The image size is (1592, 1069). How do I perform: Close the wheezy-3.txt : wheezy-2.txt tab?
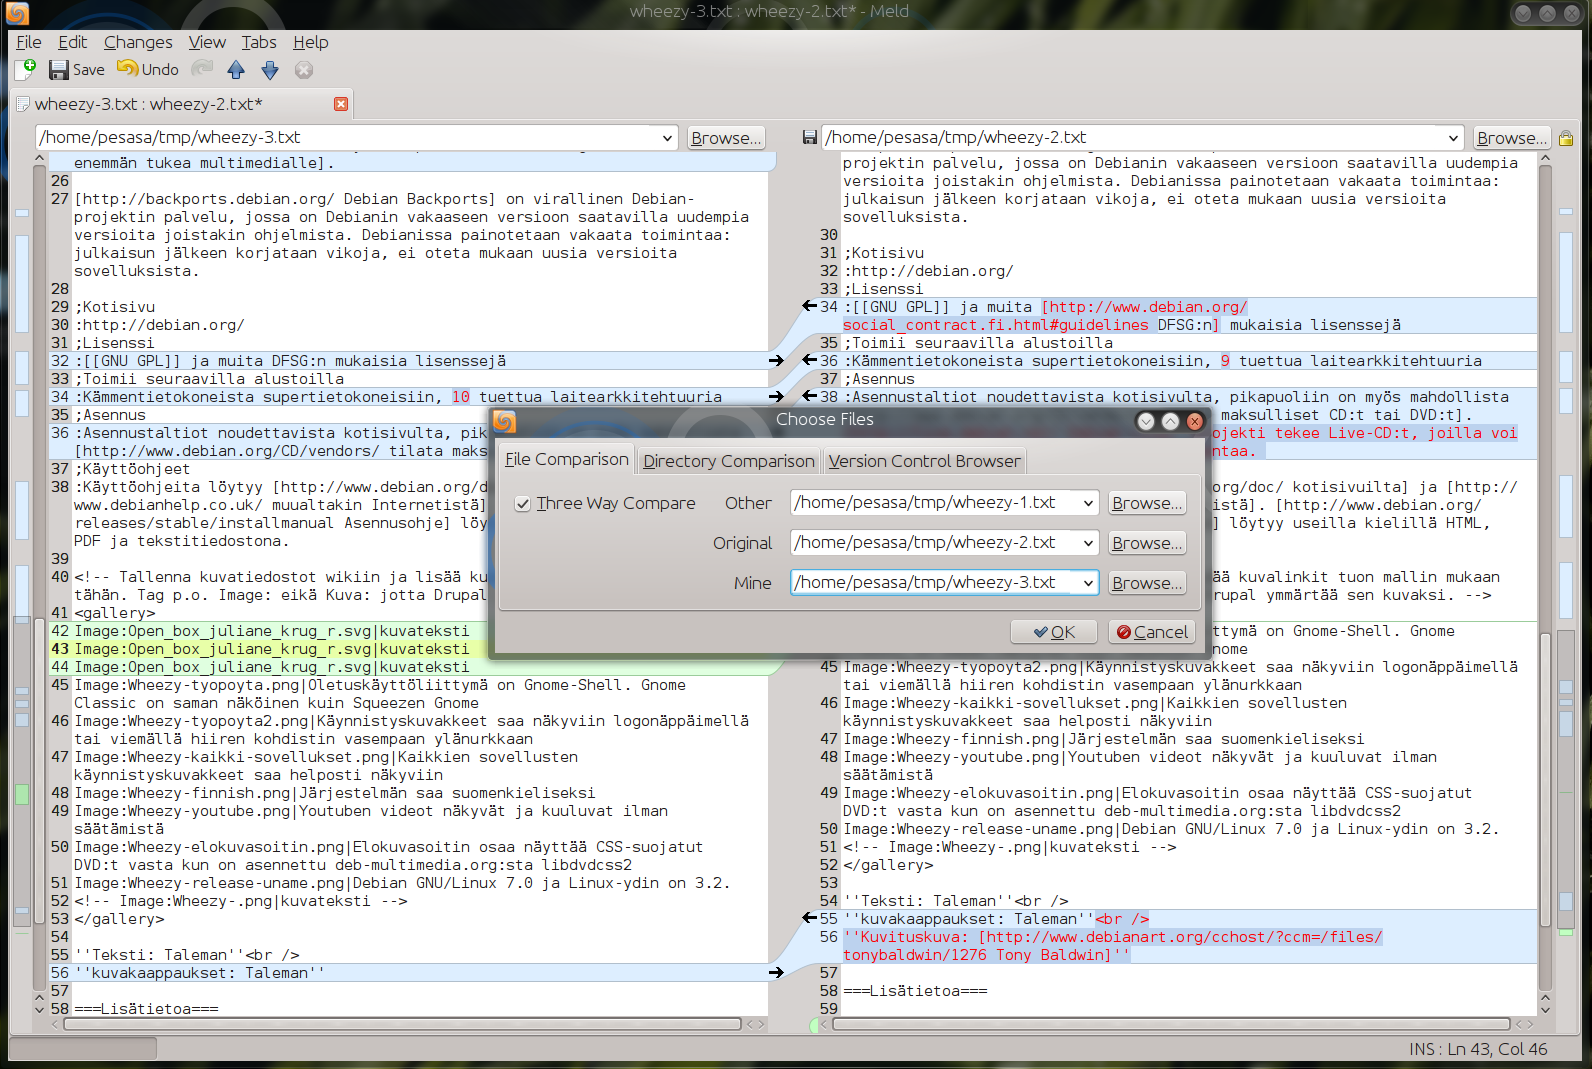point(341,104)
